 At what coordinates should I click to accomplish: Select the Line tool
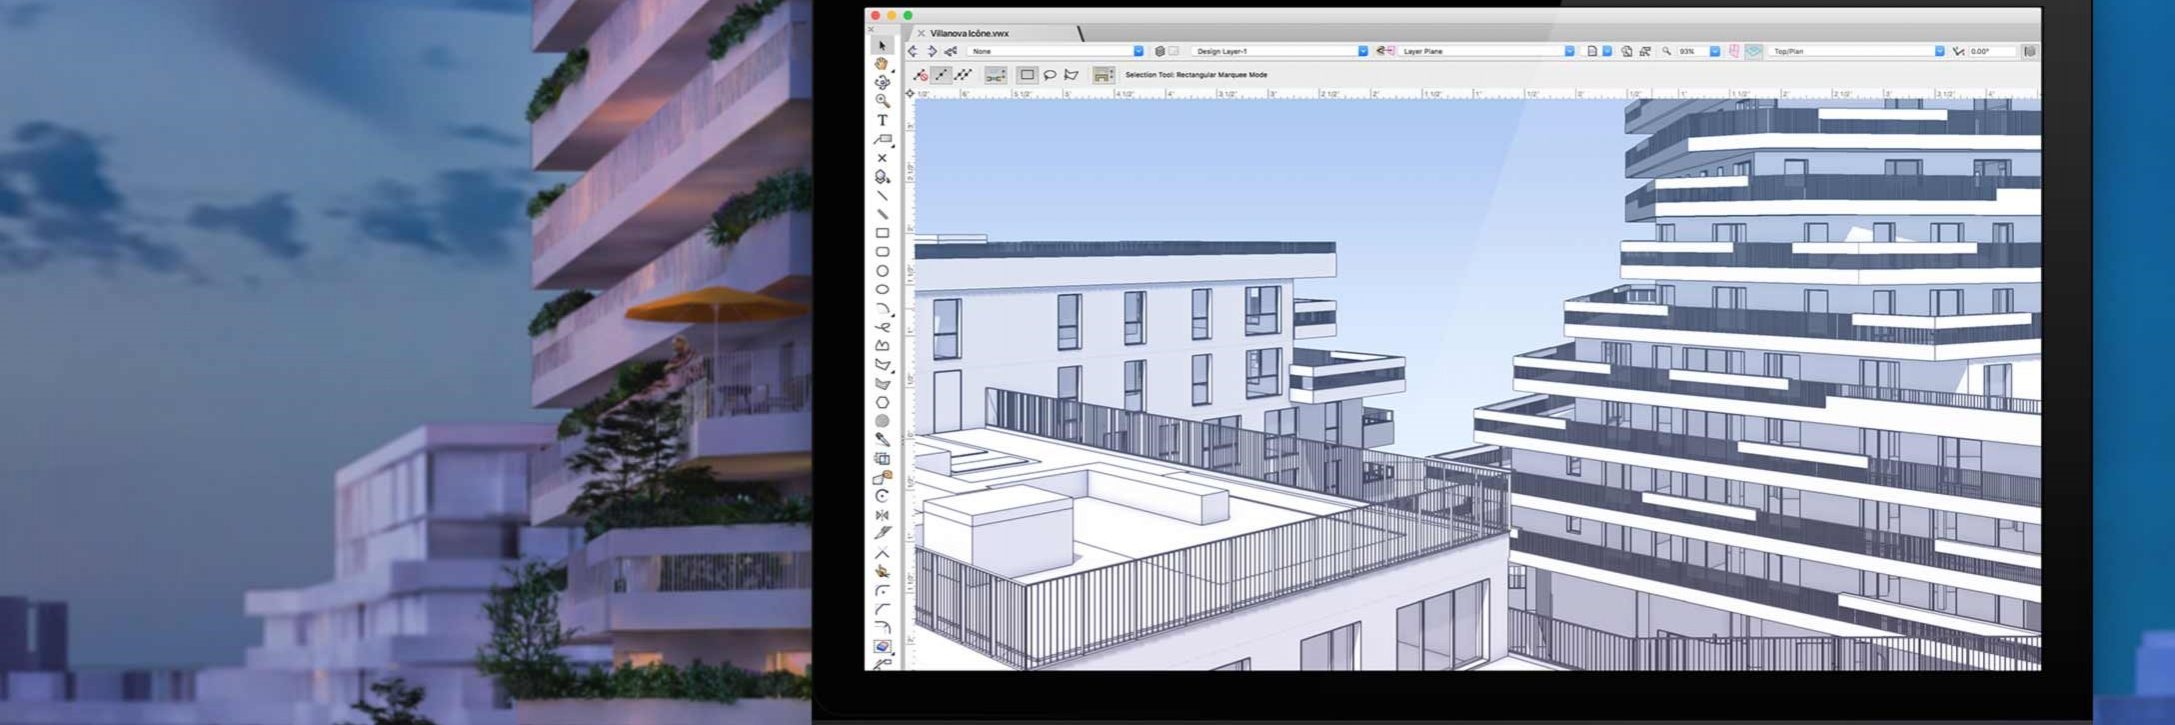pyautogui.click(x=882, y=195)
